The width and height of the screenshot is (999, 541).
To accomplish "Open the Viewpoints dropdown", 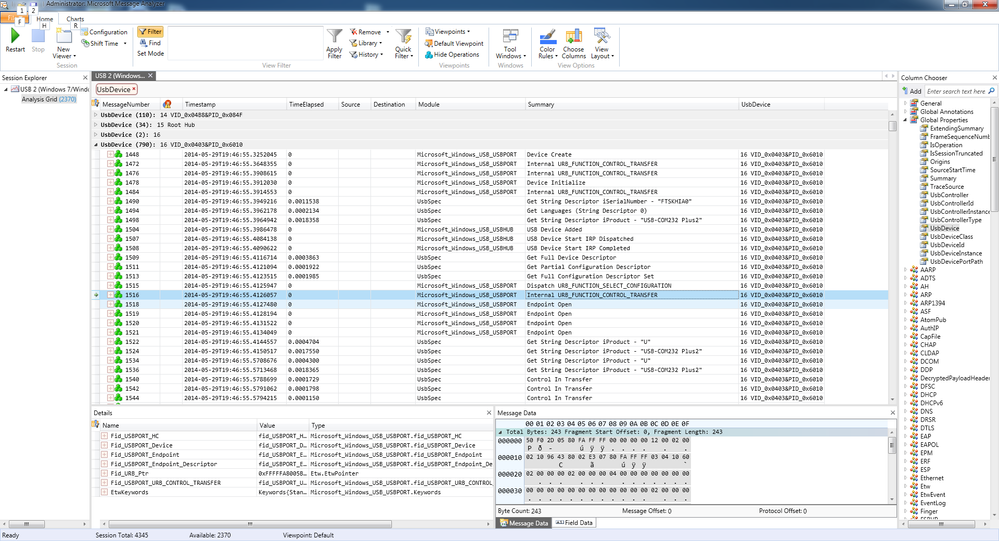I will coord(447,32).
